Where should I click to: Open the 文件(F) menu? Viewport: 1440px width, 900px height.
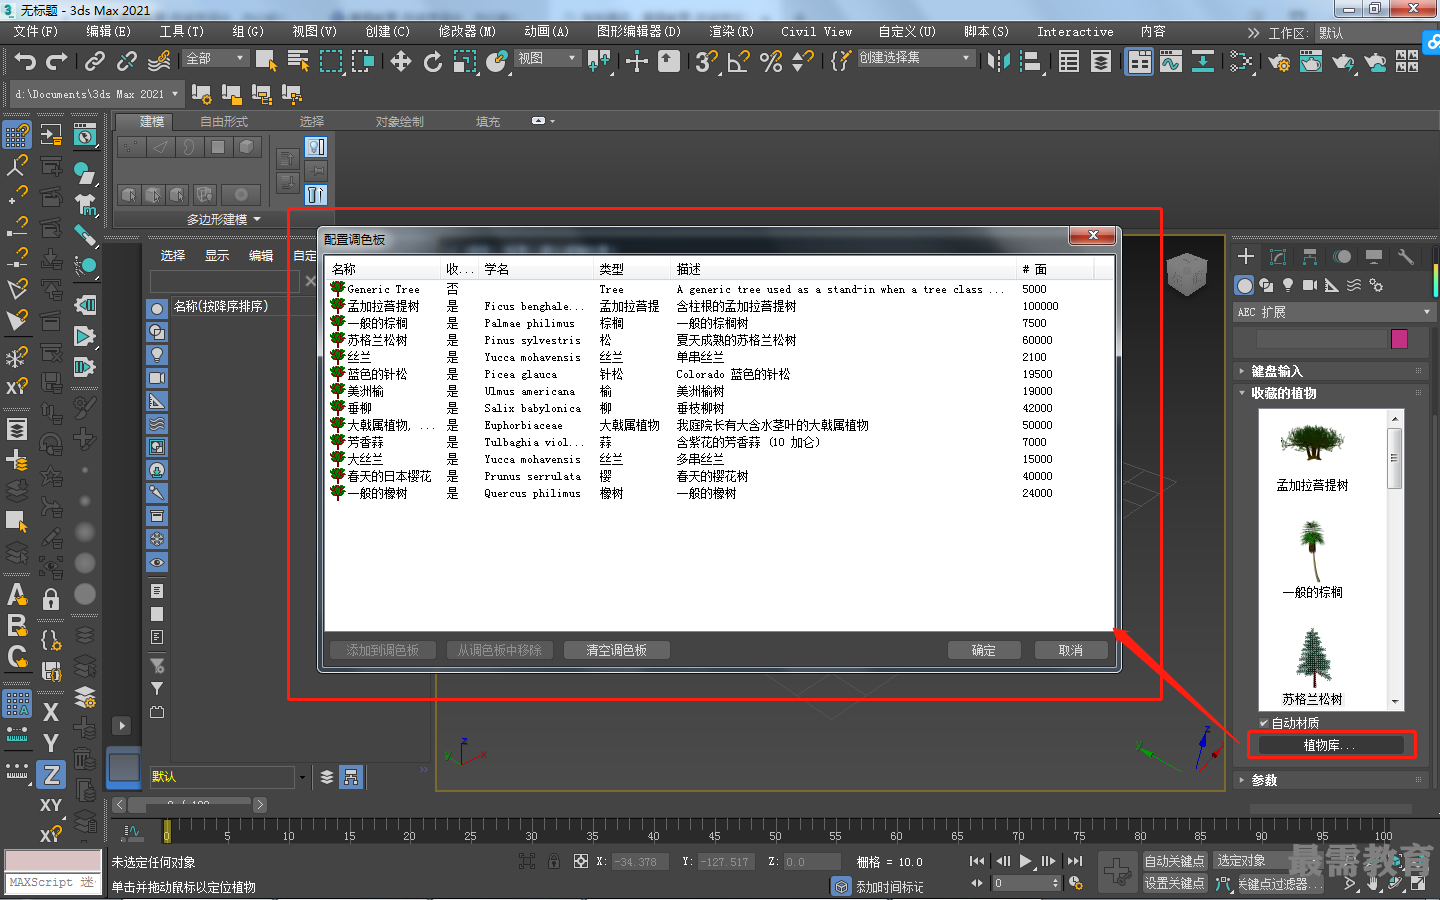click(x=36, y=32)
